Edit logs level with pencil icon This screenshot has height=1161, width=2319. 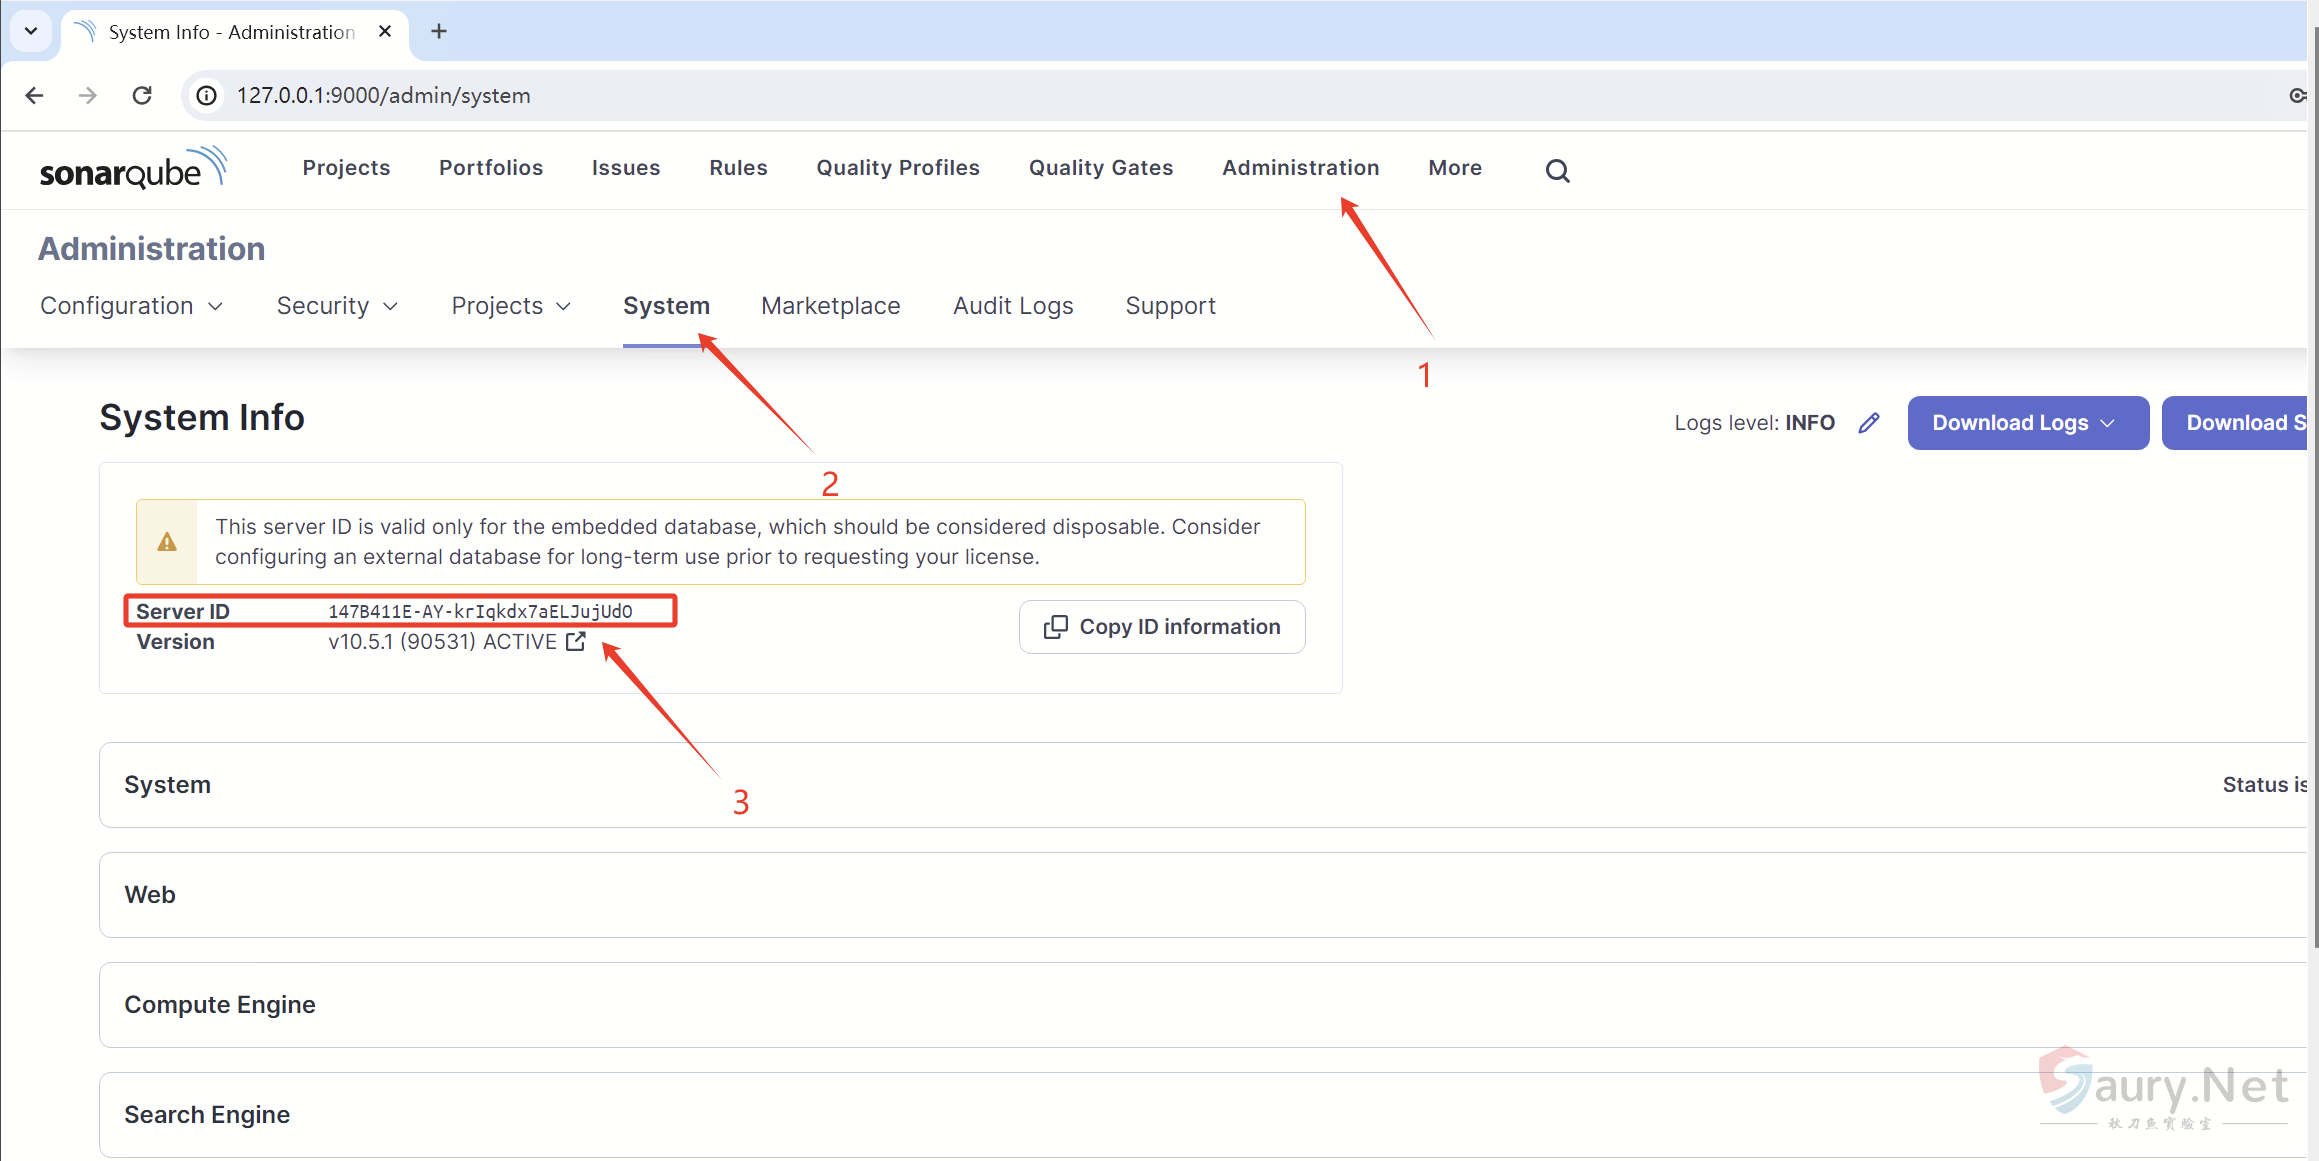(1868, 423)
